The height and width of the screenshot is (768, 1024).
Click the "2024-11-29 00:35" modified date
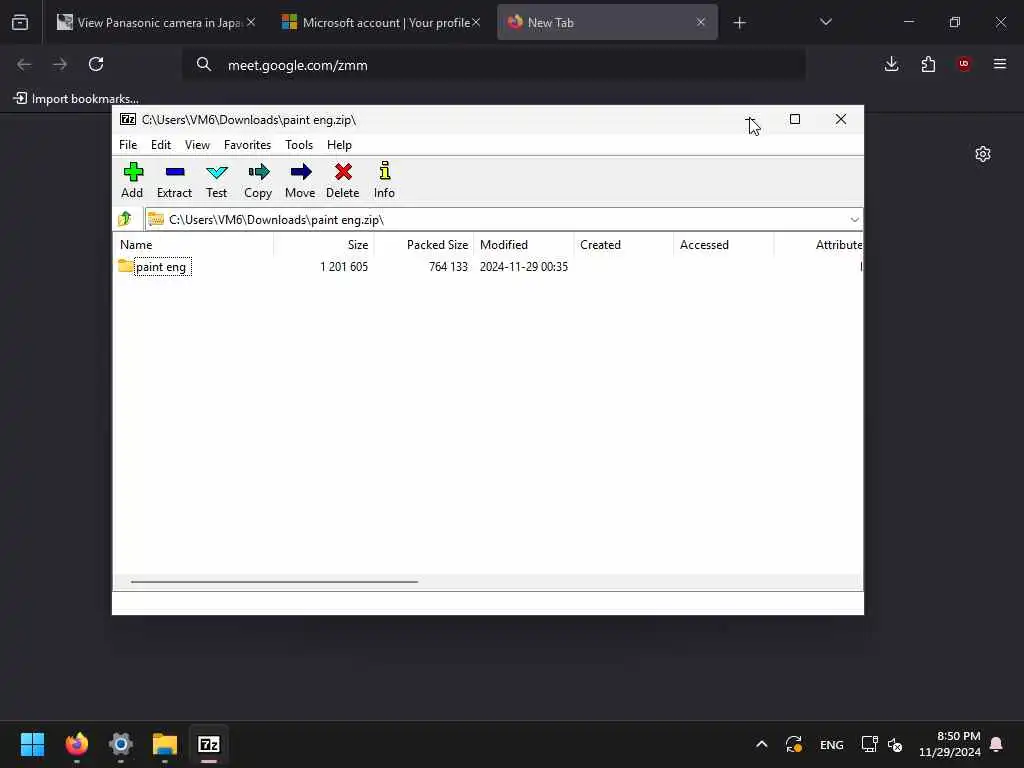tap(524, 266)
